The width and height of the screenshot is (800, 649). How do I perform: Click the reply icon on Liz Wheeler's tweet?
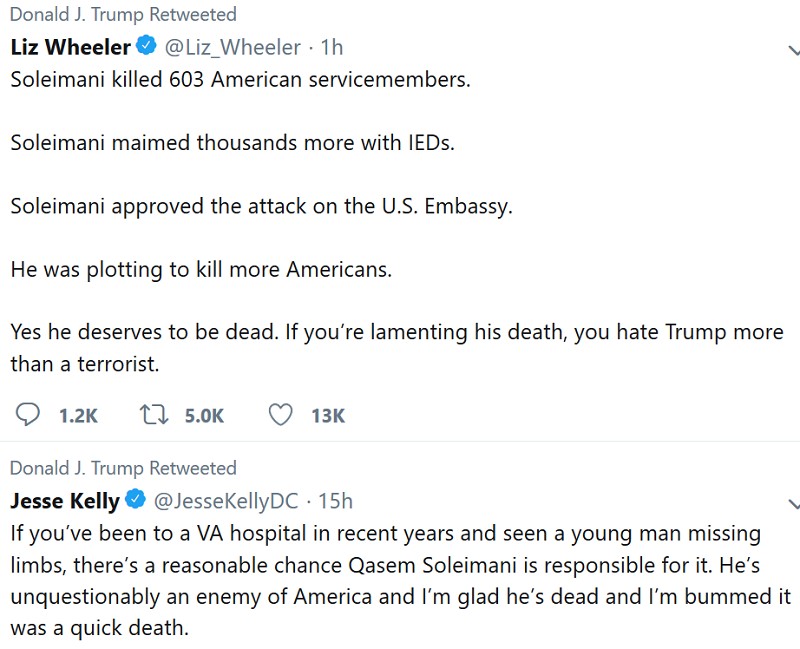[29, 415]
